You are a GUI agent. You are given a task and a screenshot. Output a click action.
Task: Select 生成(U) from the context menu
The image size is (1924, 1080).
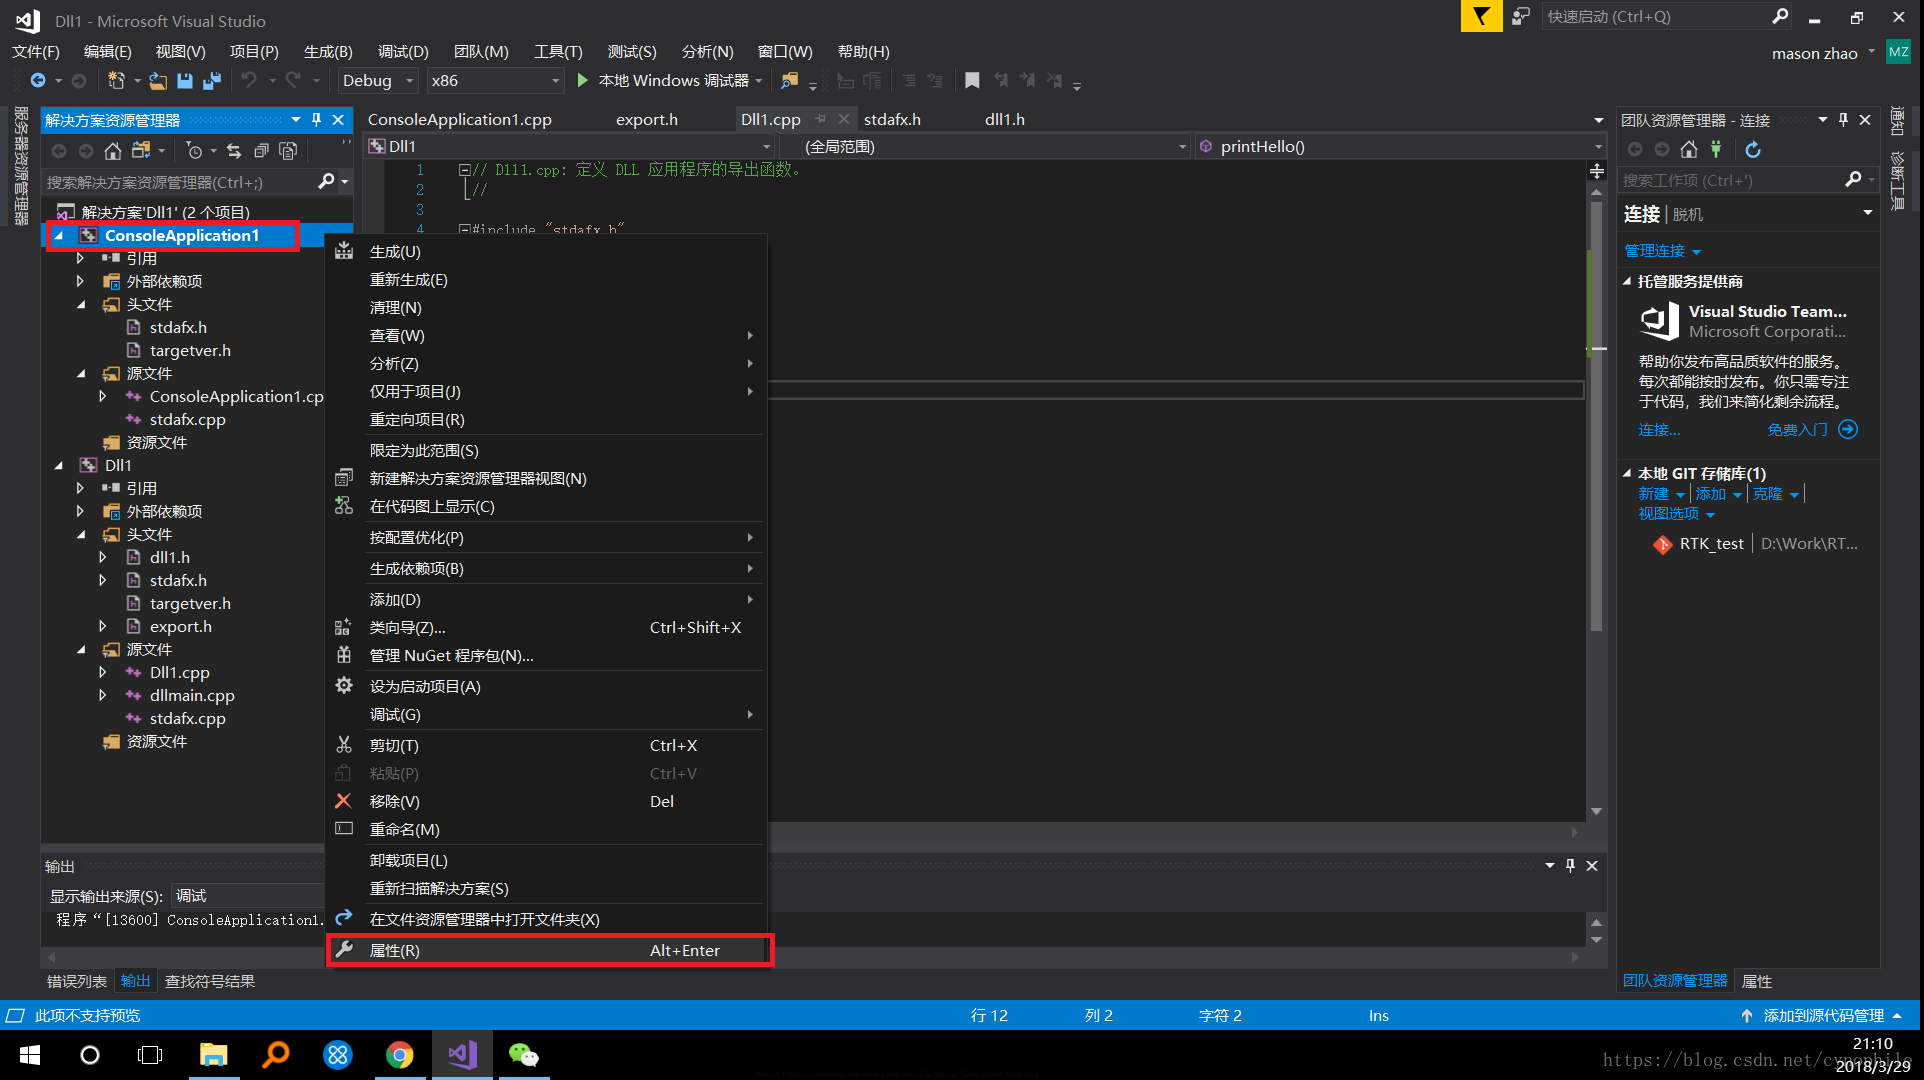(x=548, y=252)
